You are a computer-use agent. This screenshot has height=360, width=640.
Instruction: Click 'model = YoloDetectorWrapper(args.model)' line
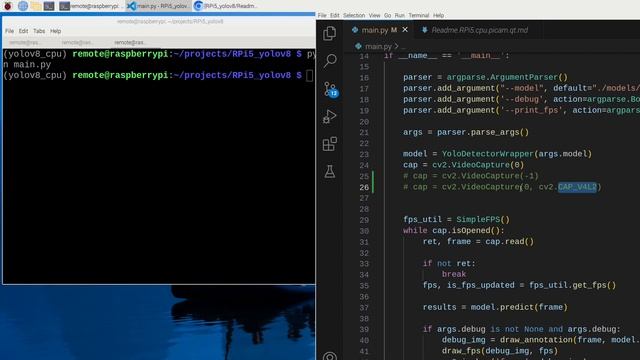(497, 154)
